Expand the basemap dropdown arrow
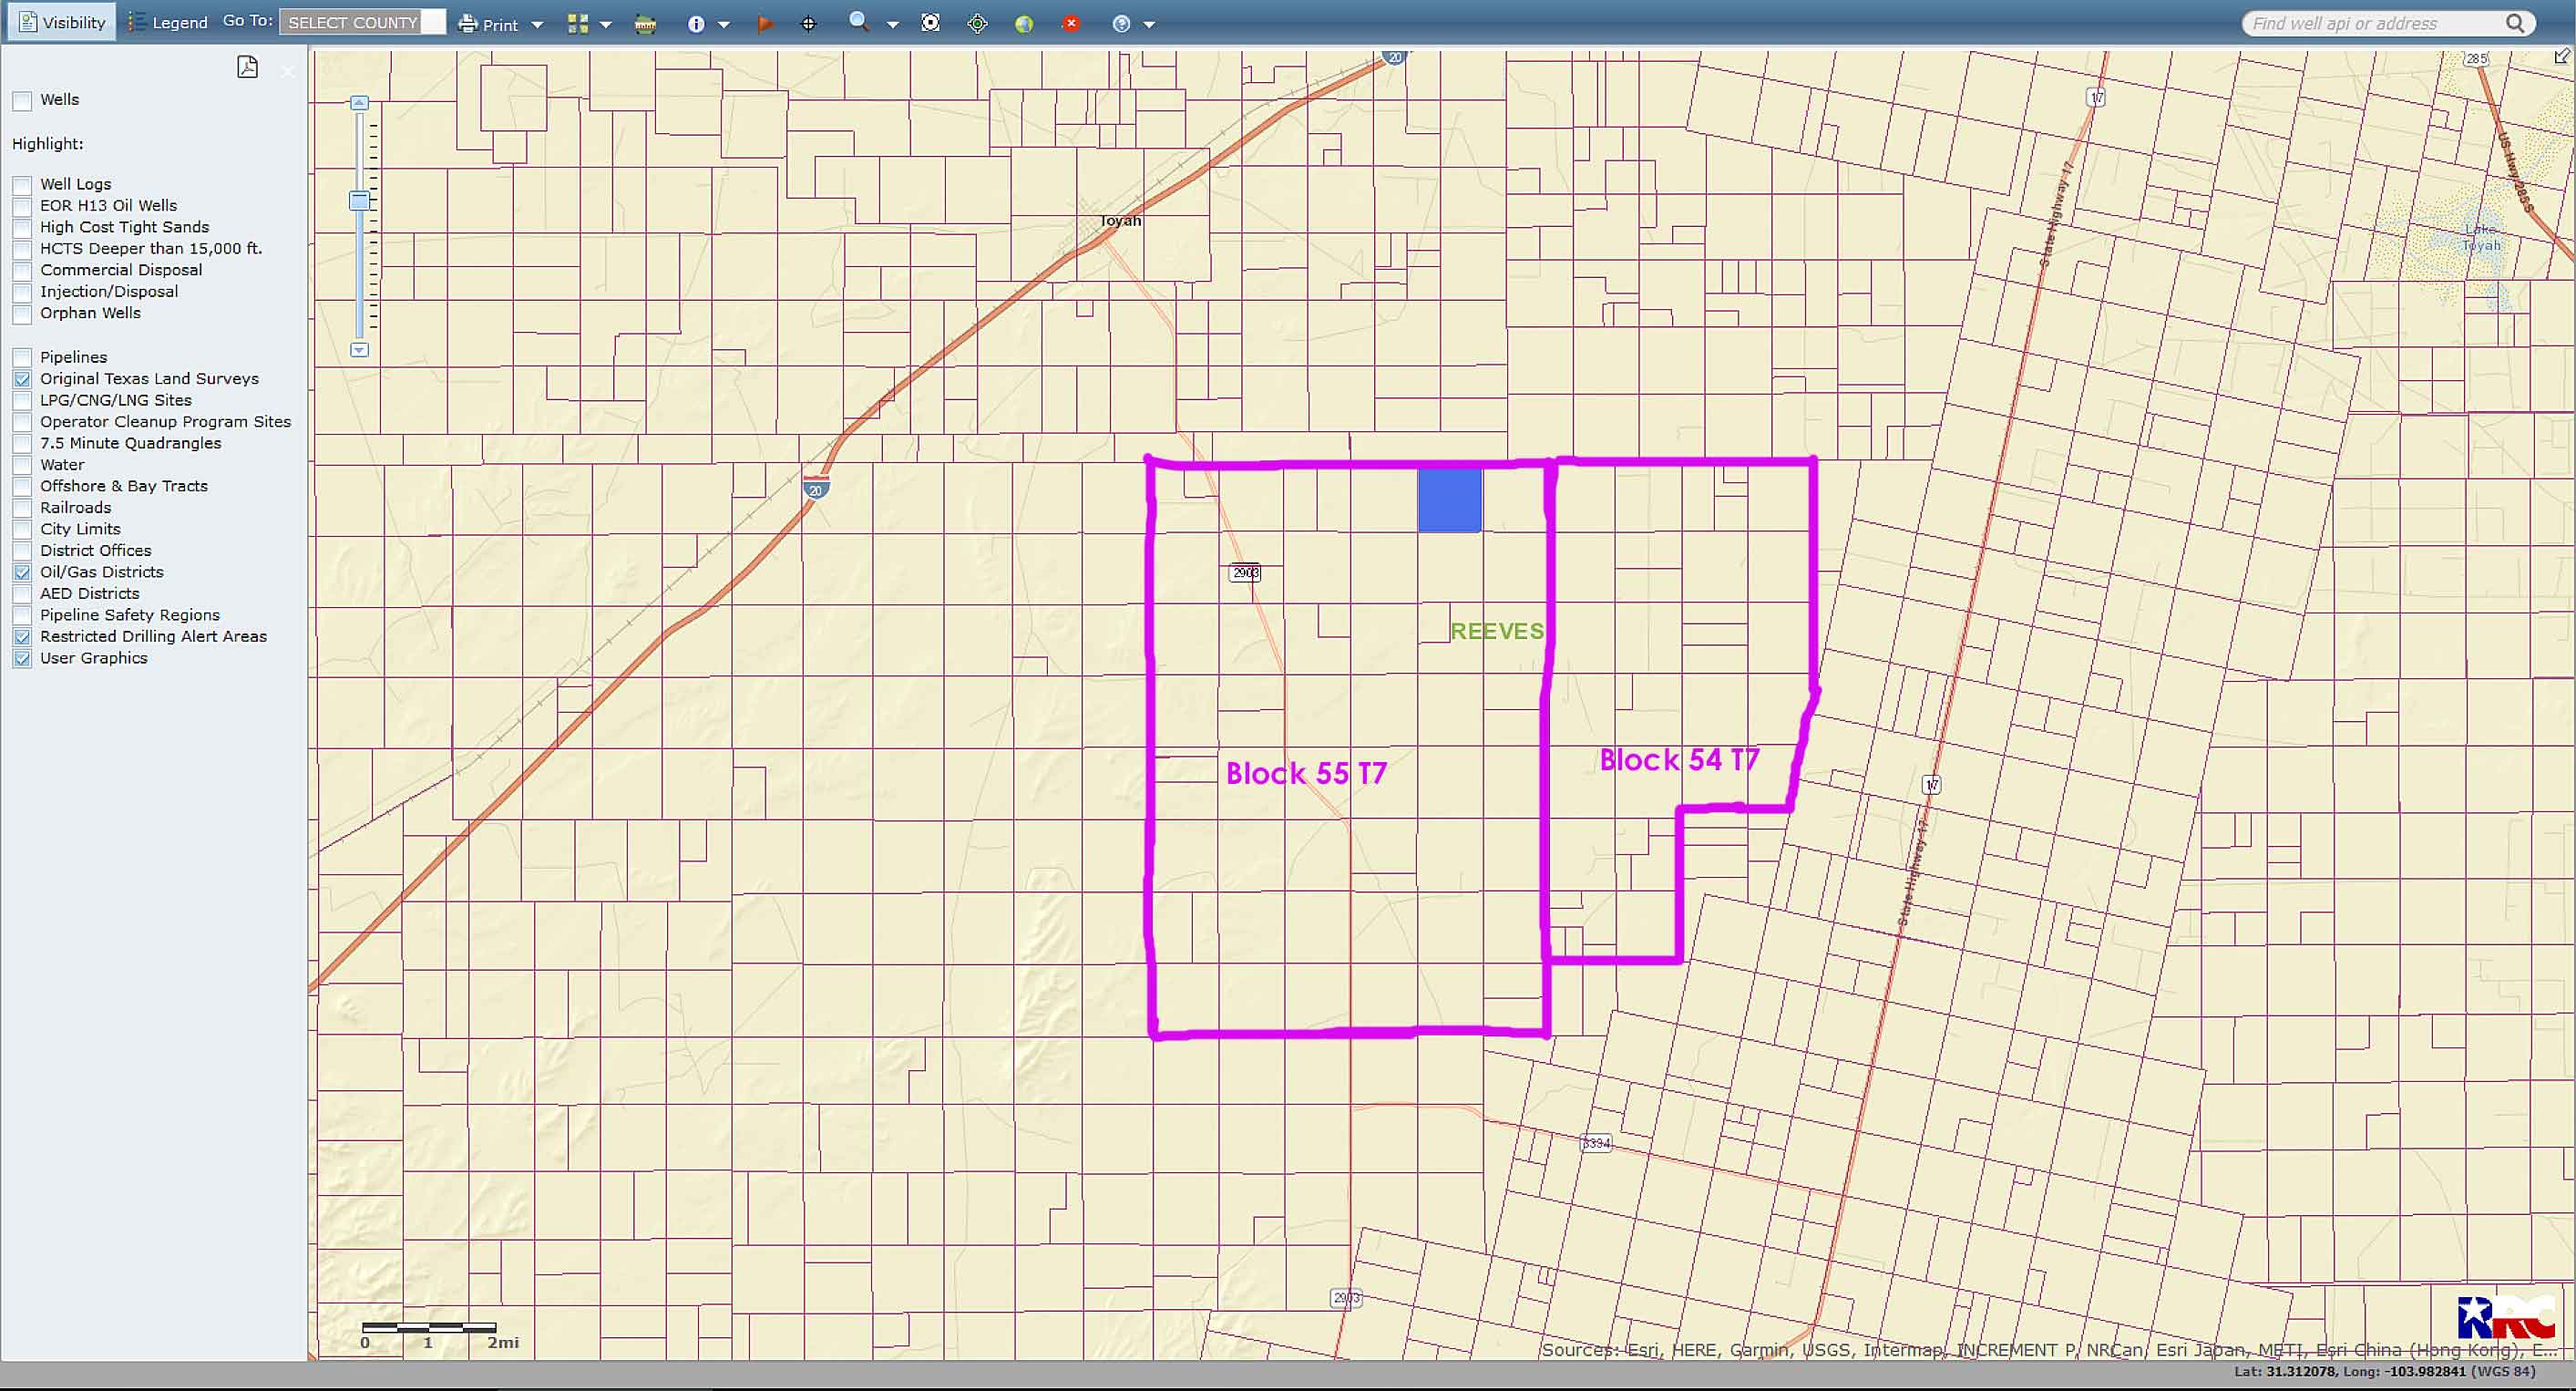 pos(605,25)
